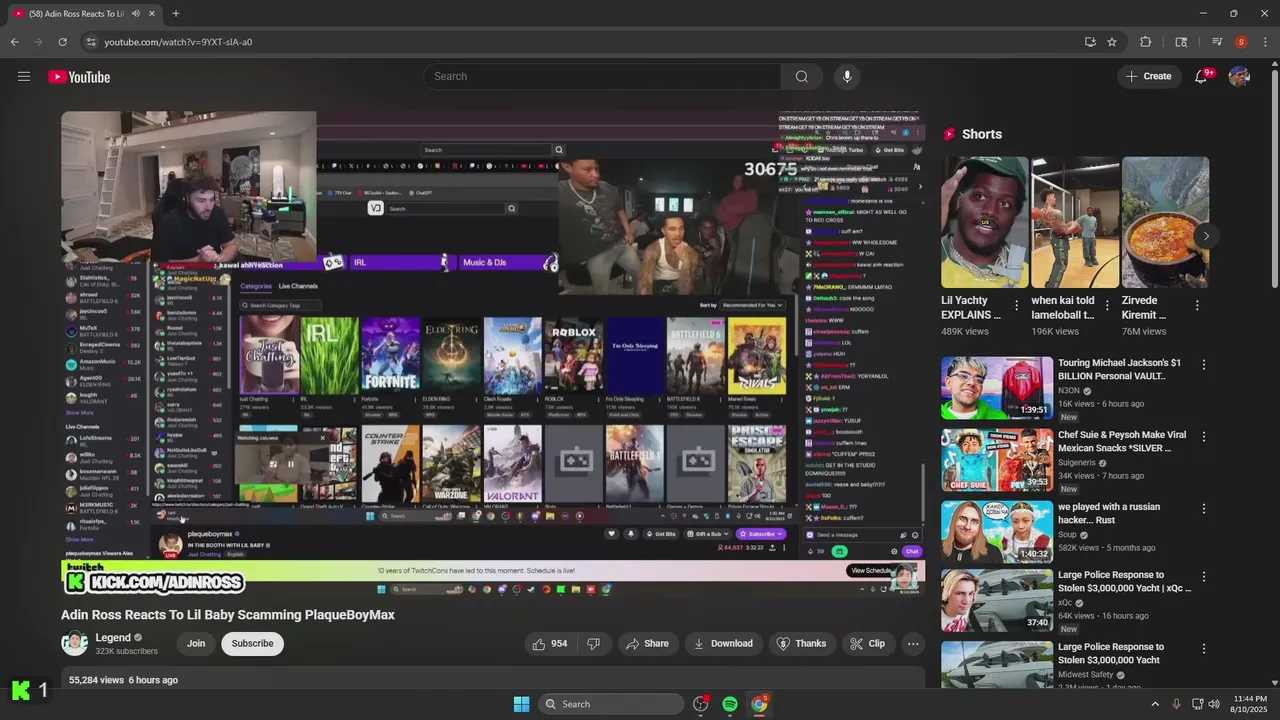1280x720 pixels.
Task: Open the 'when kai told lameloball' short
Action: (1075, 222)
